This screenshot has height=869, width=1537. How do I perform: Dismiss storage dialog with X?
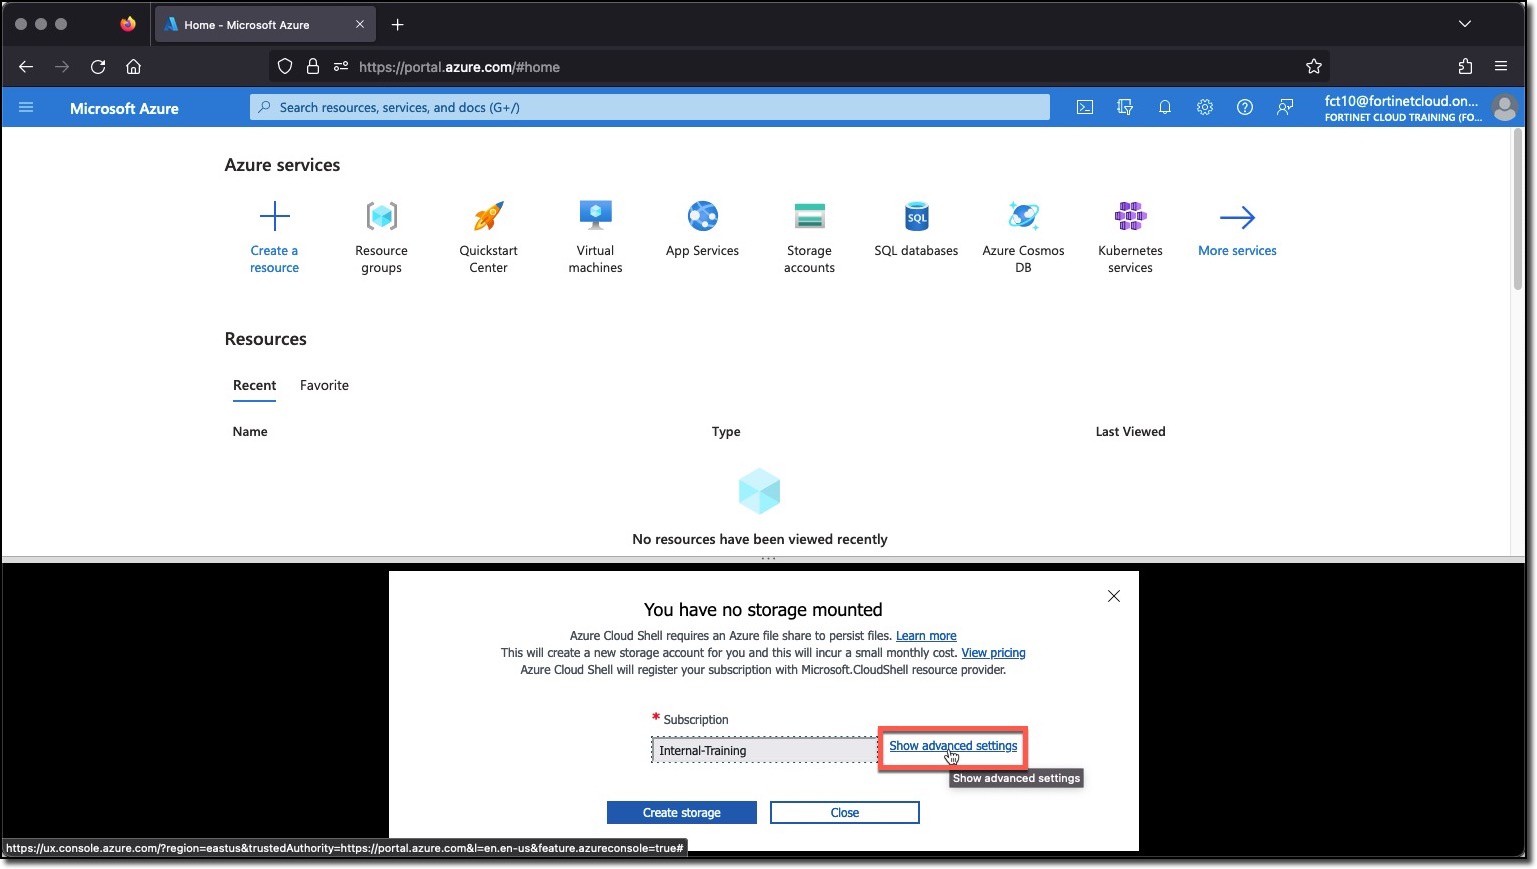coord(1114,596)
